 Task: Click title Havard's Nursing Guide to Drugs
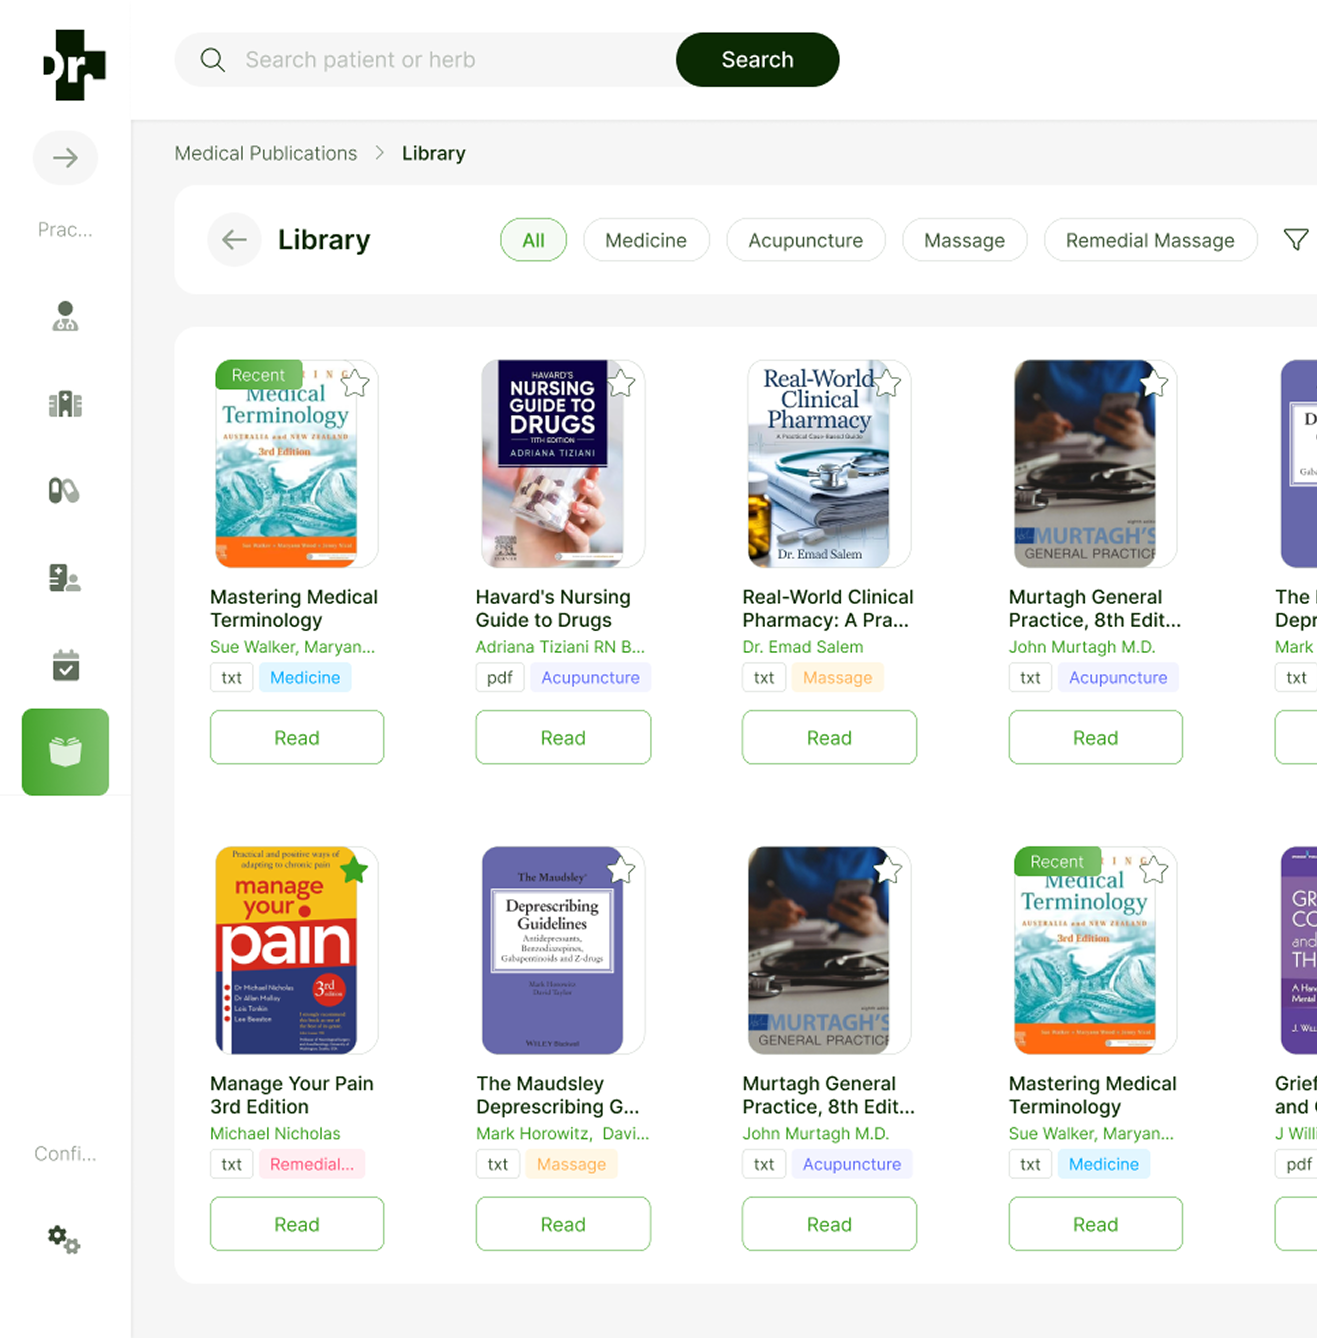click(553, 608)
